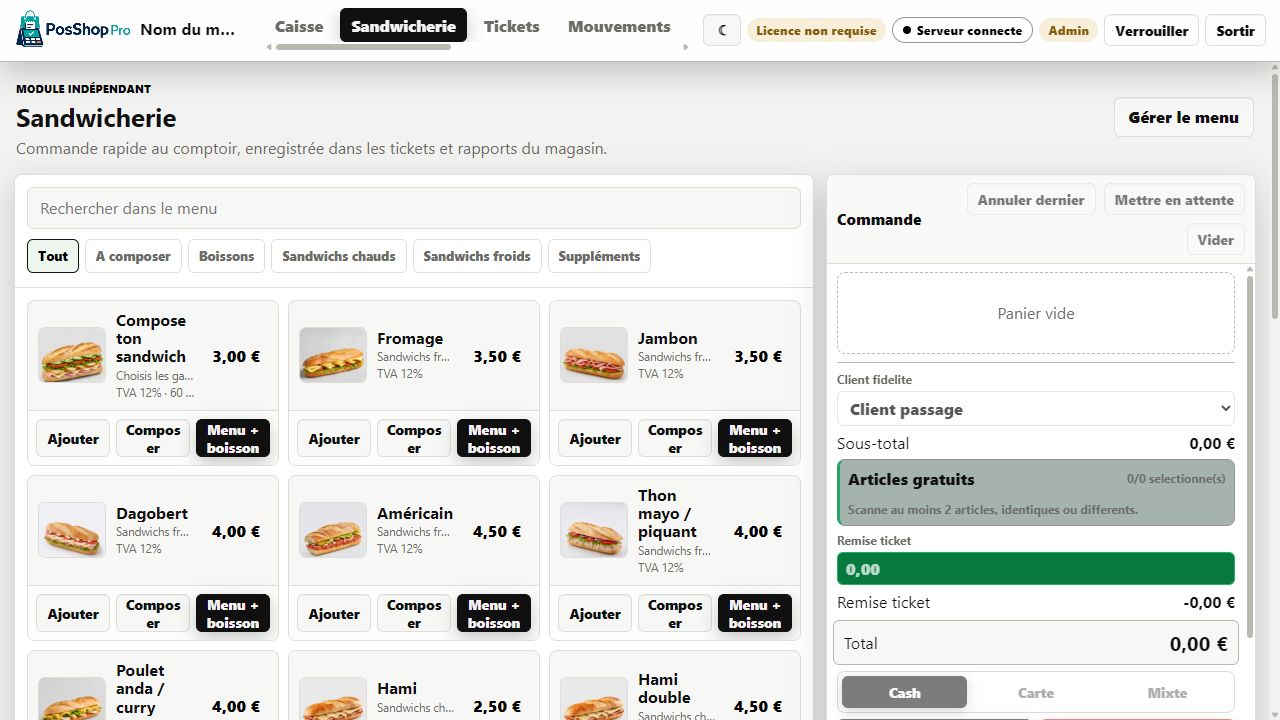This screenshot has height=720, width=1280.
Task: Toggle dark mode moon icon
Action: point(721,30)
